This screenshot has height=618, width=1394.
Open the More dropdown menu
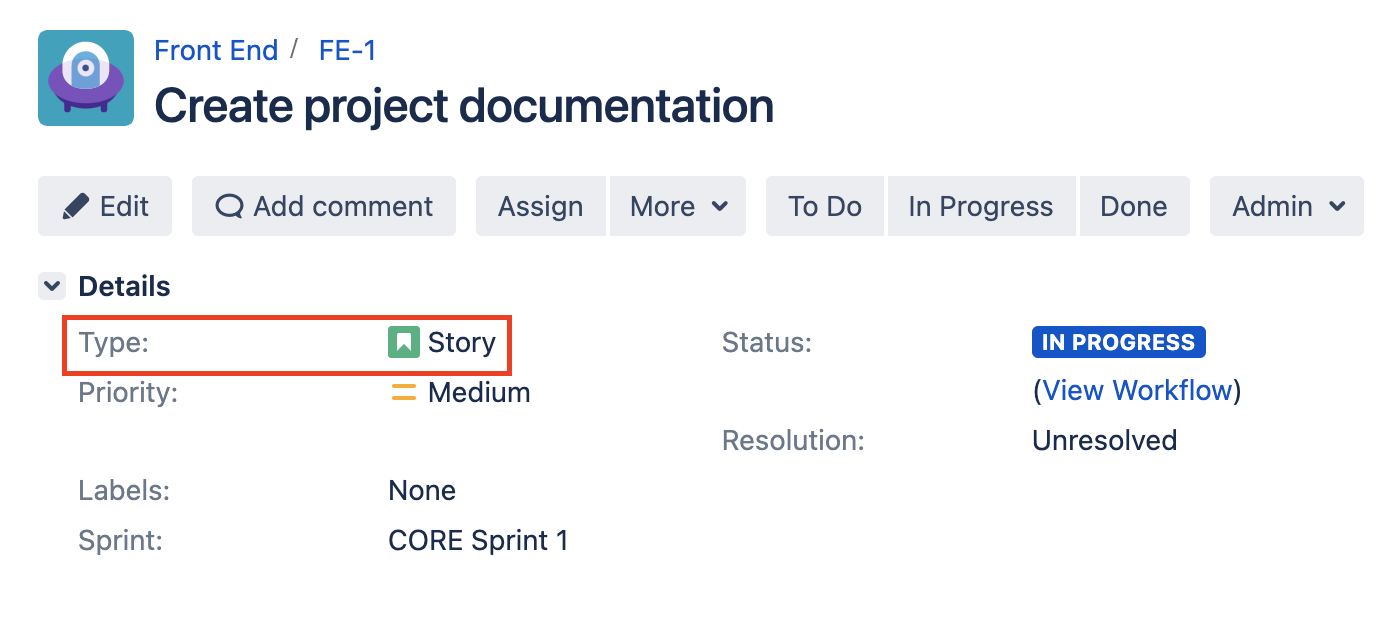pyautogui.click(x=678, y=207)
